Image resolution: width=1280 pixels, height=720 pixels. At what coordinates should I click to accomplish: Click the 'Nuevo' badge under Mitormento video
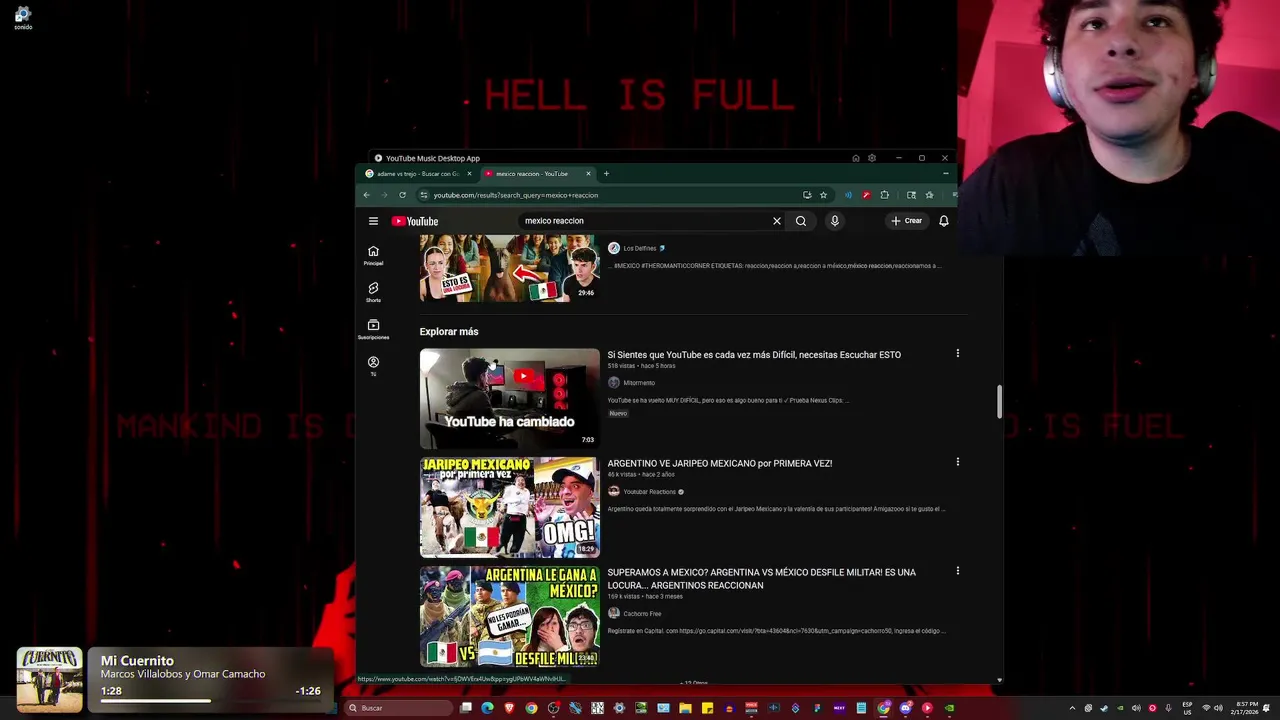pyautogui.click(x=618, y=414)
